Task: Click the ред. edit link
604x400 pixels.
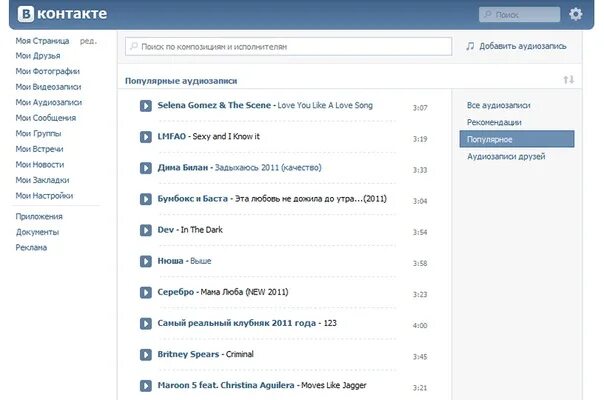Action: point(88,41)
